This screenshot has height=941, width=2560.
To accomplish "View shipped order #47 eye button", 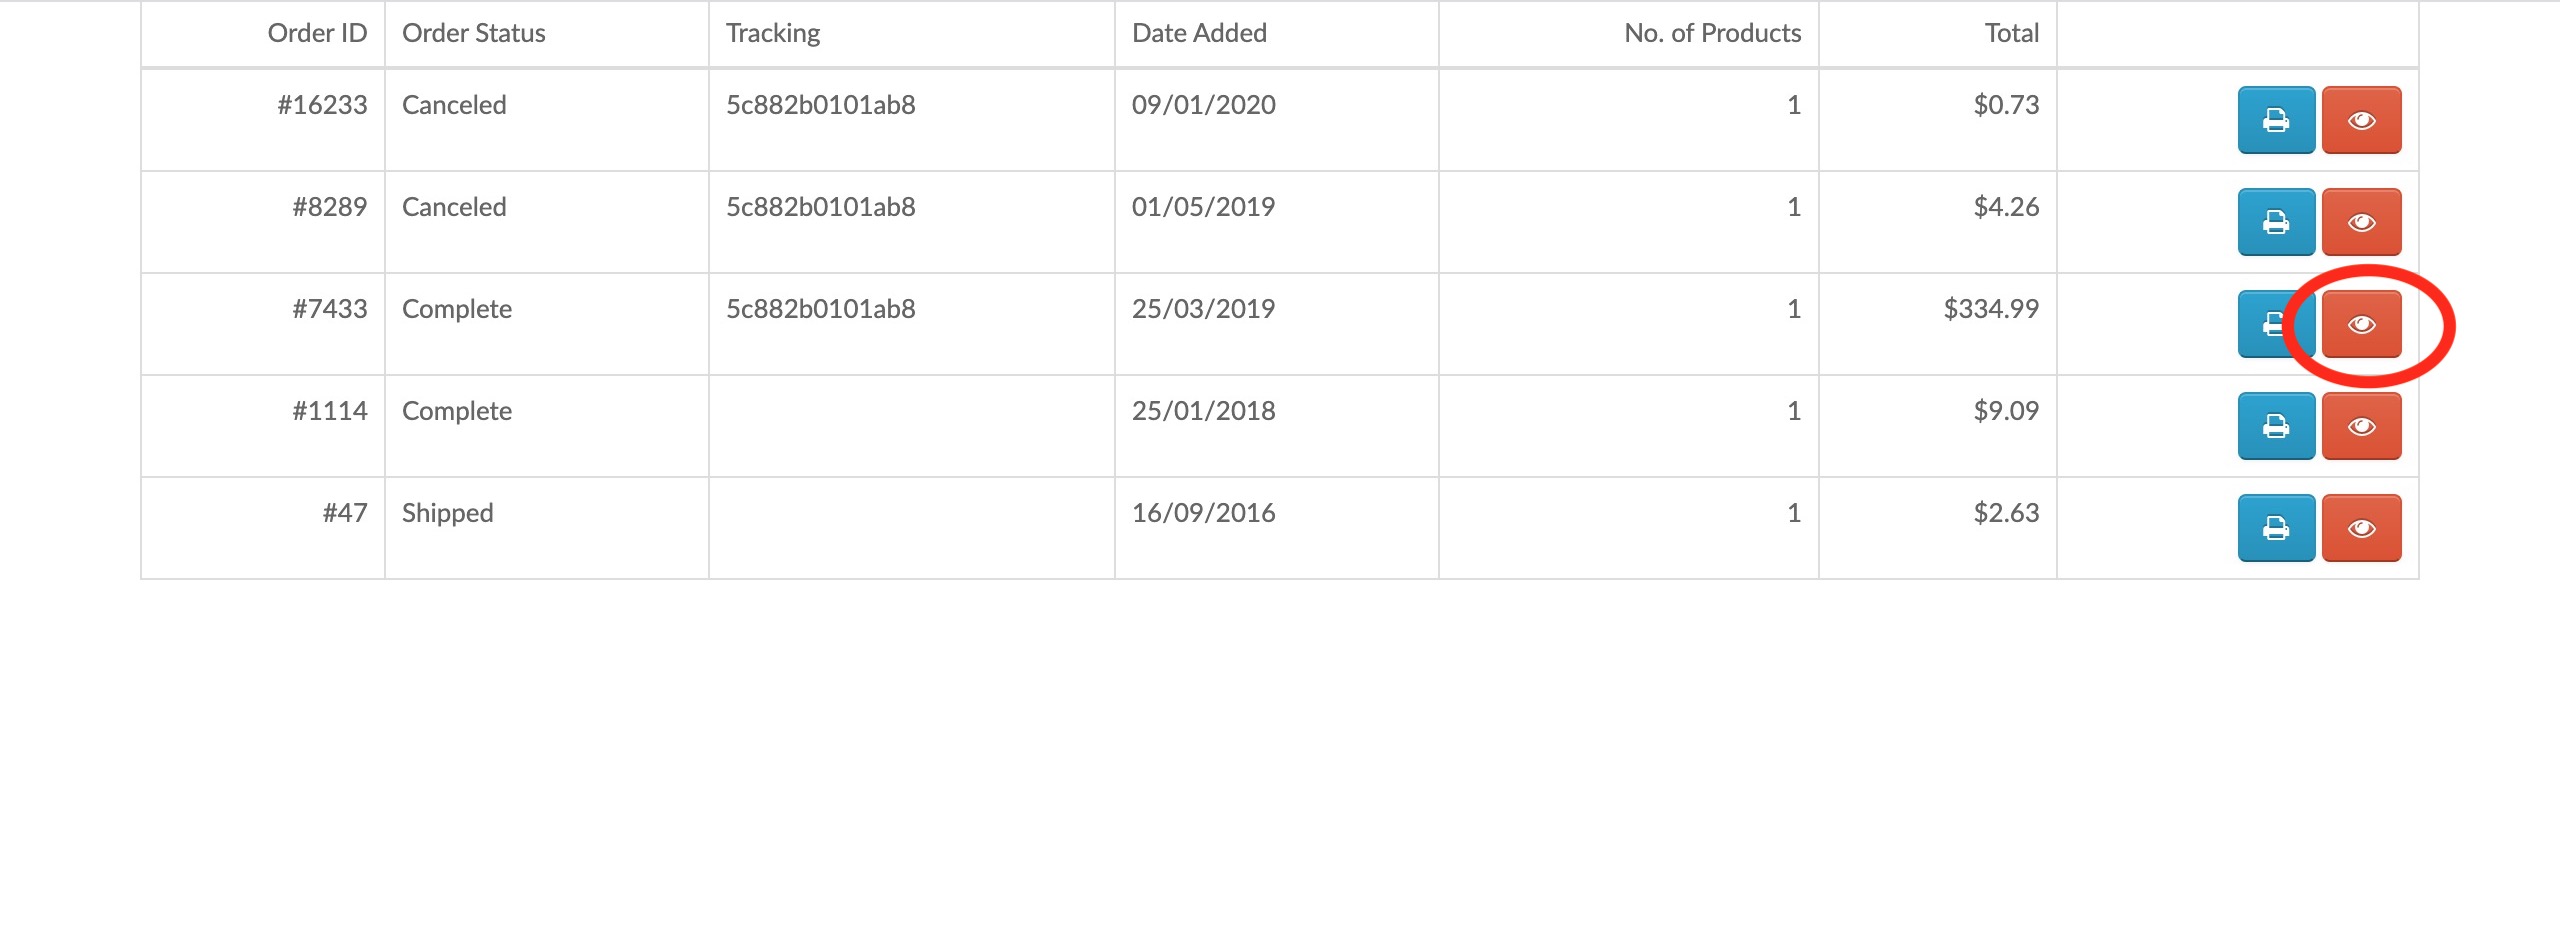I will tap(2361, 528).
